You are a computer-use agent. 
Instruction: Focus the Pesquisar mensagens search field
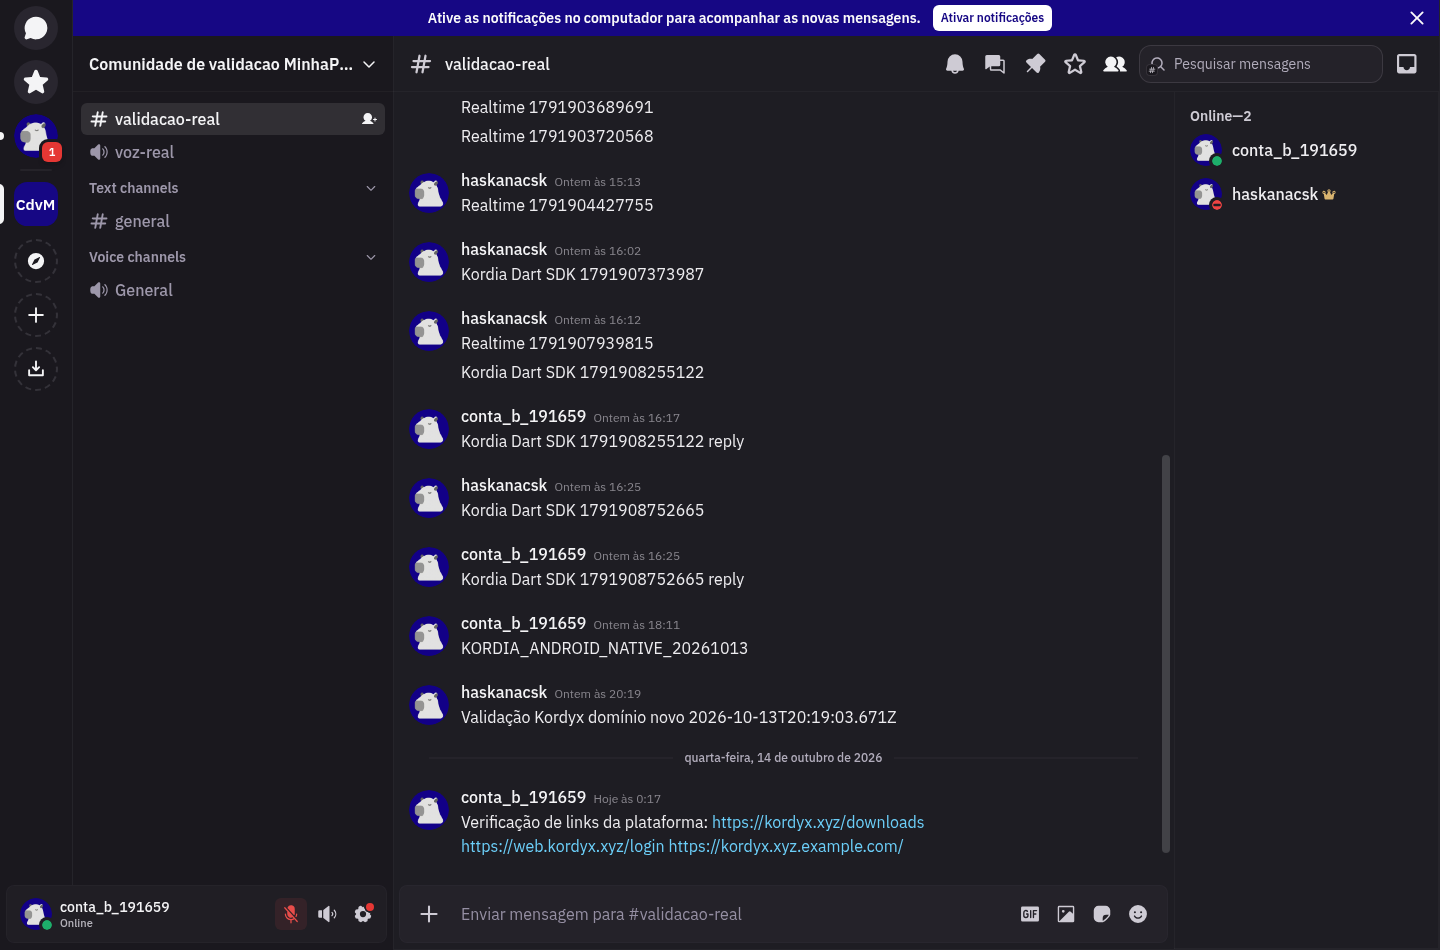click(1261, 64)
